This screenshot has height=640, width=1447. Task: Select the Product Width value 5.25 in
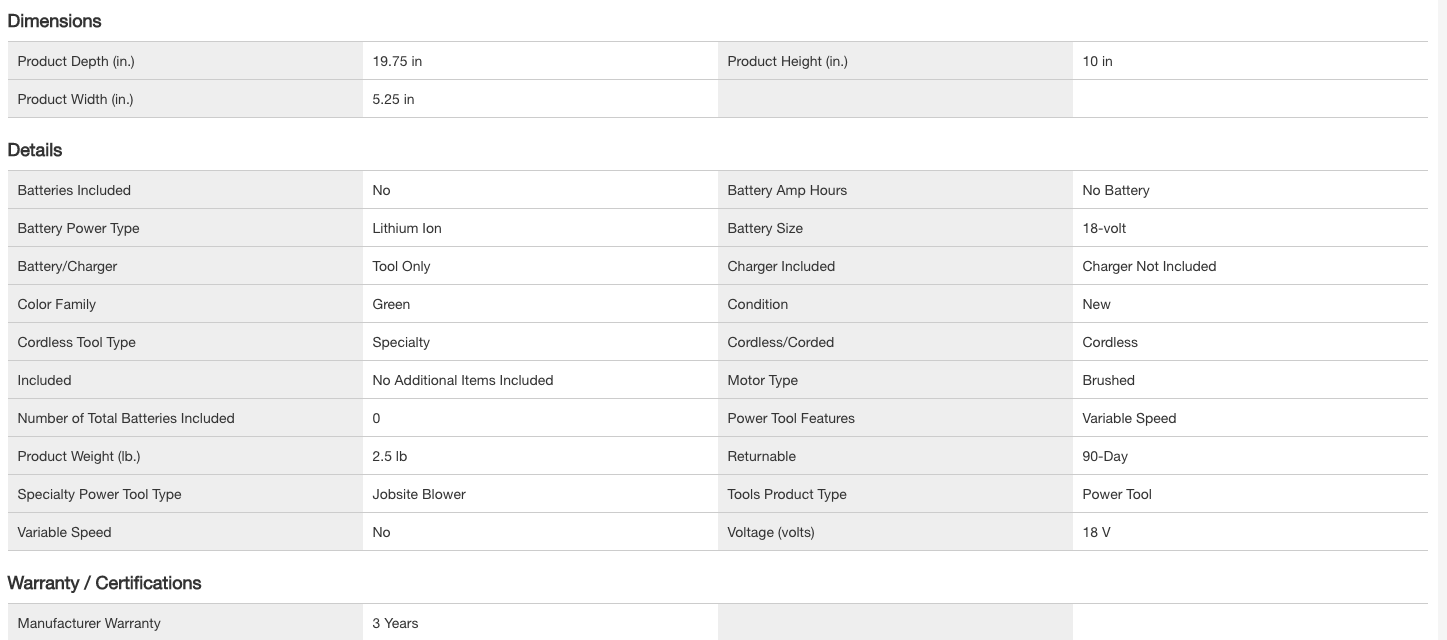(393, 99)
